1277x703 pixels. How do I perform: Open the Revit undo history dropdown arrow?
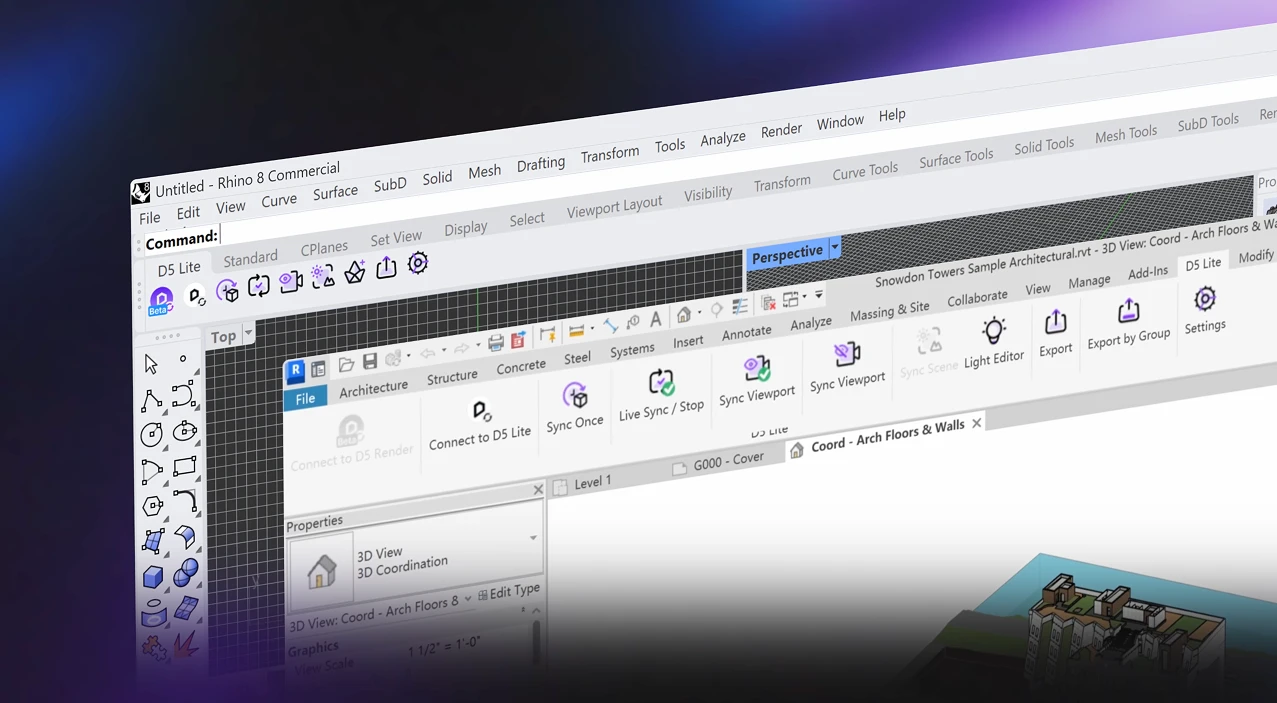click(443, 351)
